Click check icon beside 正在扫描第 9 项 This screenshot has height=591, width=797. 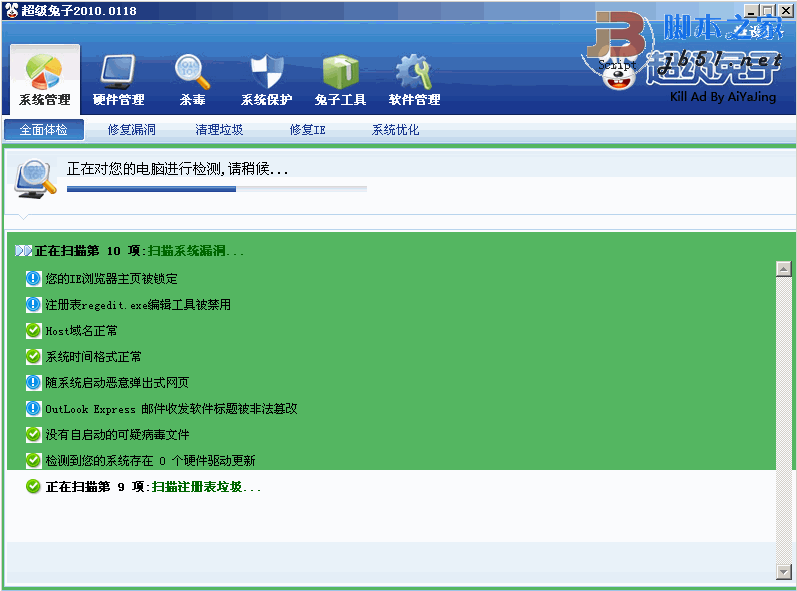33,487
